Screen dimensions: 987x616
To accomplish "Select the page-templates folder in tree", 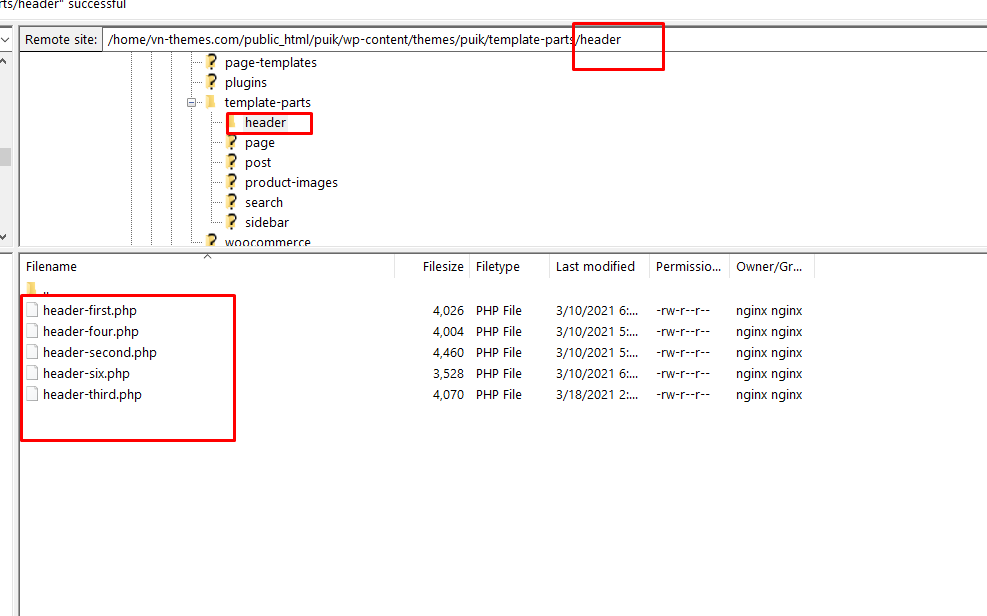I will [x=270, y=63].
